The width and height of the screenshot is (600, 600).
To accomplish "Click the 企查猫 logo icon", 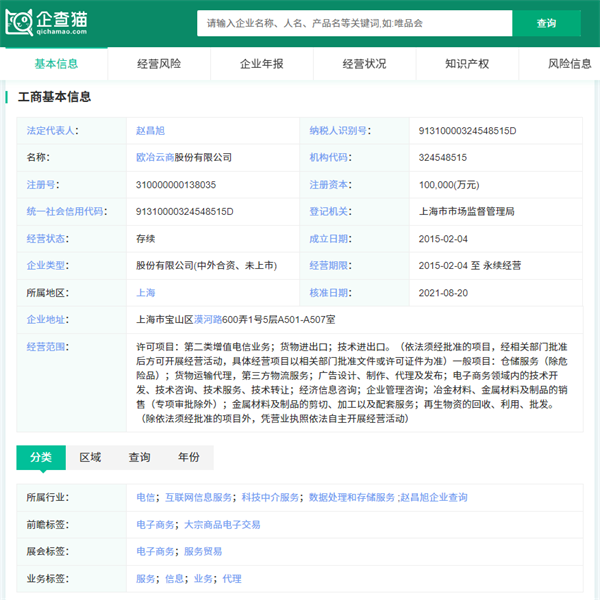I will tap(20, 22).
